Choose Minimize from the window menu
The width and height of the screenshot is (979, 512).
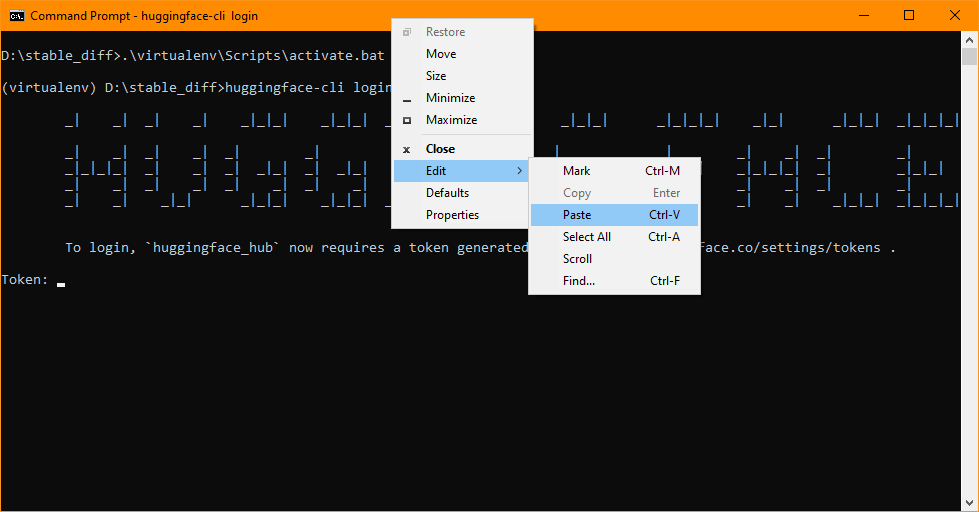tap(462, 97)
